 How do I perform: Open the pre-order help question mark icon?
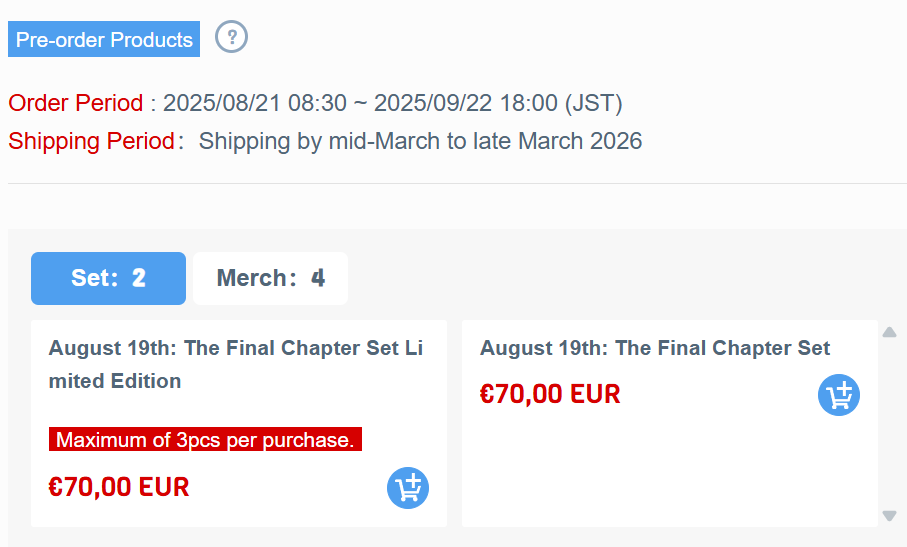231,37
